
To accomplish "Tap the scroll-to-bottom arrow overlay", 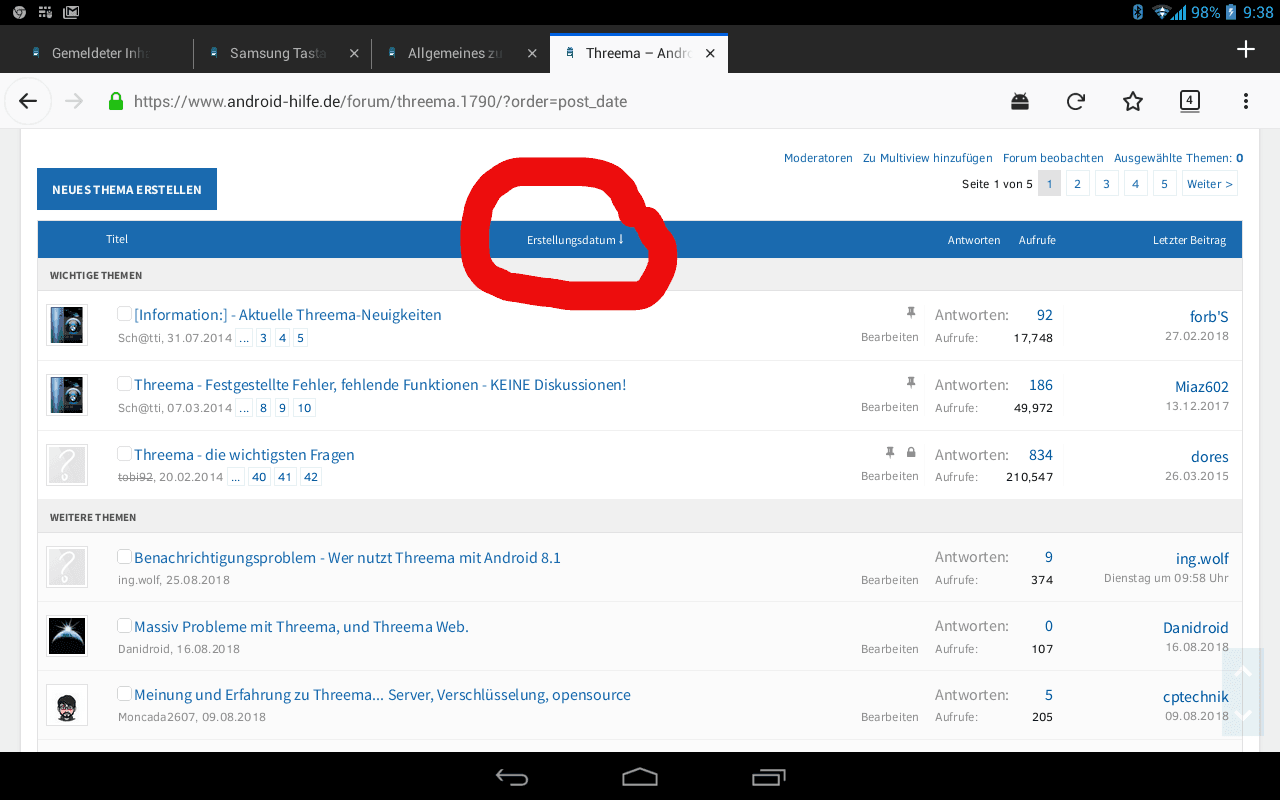I will (1243, 714).
